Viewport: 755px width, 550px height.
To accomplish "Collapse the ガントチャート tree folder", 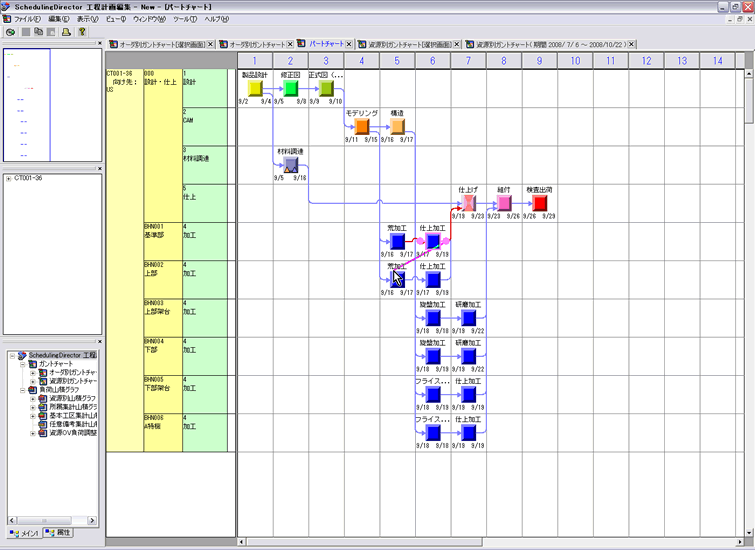I will pyautogui.click(x=21, y=364).
